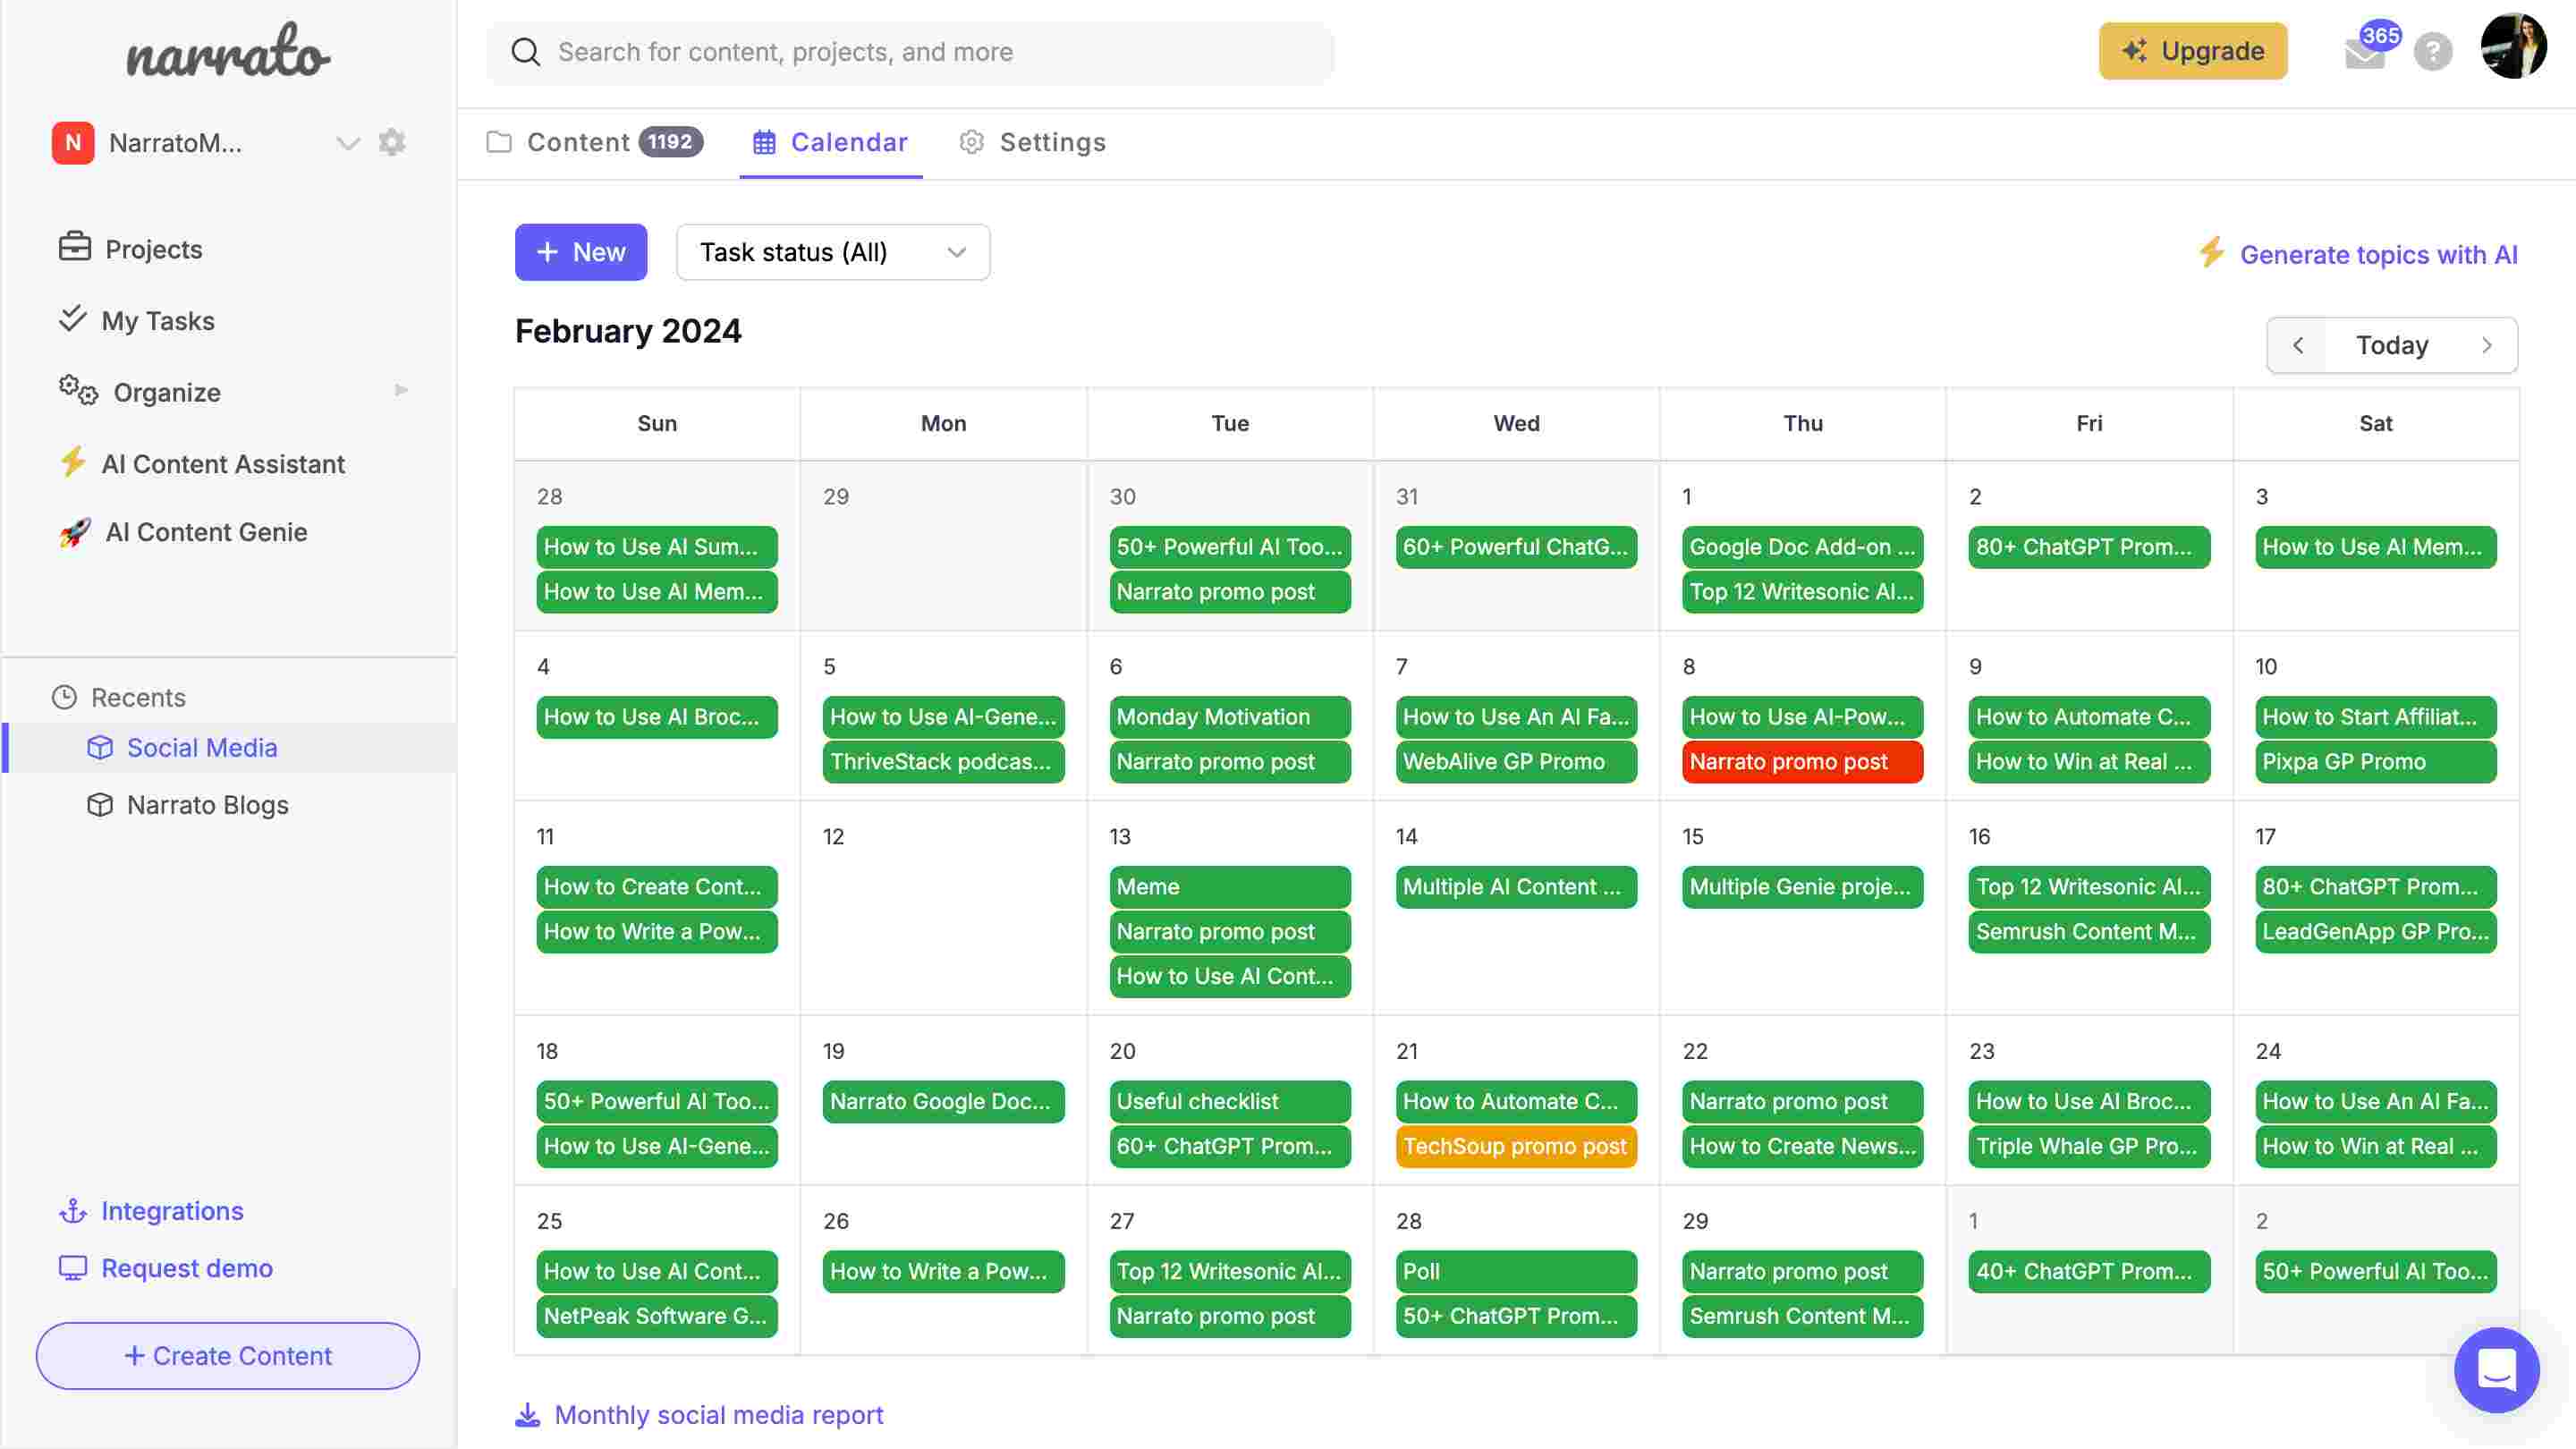Image resolution: width=2576 pixels, height=1449 pixels.
Task: Go to next month arrow
Action: click(2486, 345)
